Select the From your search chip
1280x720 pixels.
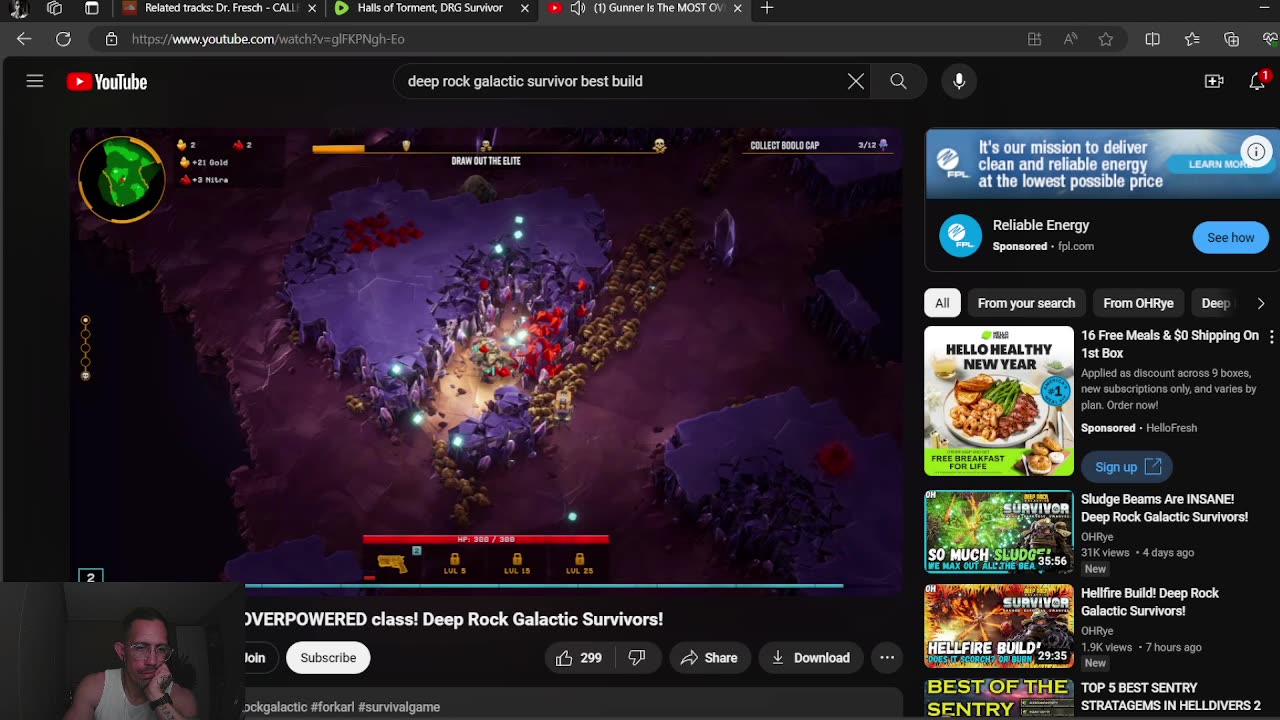(x=1026, y=303)
